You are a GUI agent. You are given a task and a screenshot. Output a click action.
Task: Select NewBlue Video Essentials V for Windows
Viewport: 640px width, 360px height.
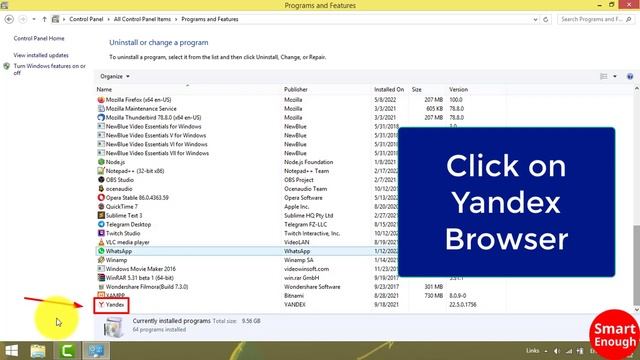pos(156,136)
